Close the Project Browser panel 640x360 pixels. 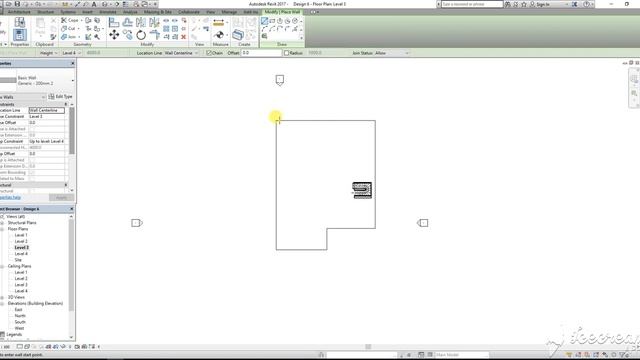[x=72, y=209]
